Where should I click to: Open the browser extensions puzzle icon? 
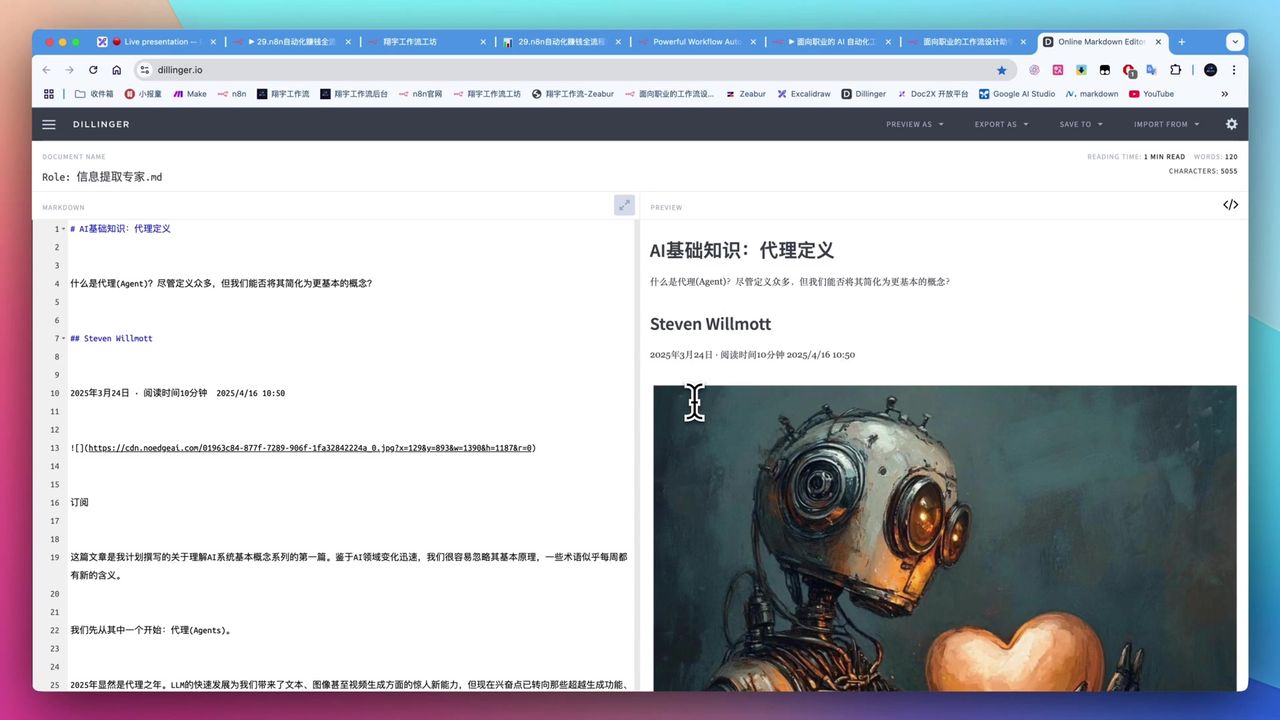(1175, 70)
